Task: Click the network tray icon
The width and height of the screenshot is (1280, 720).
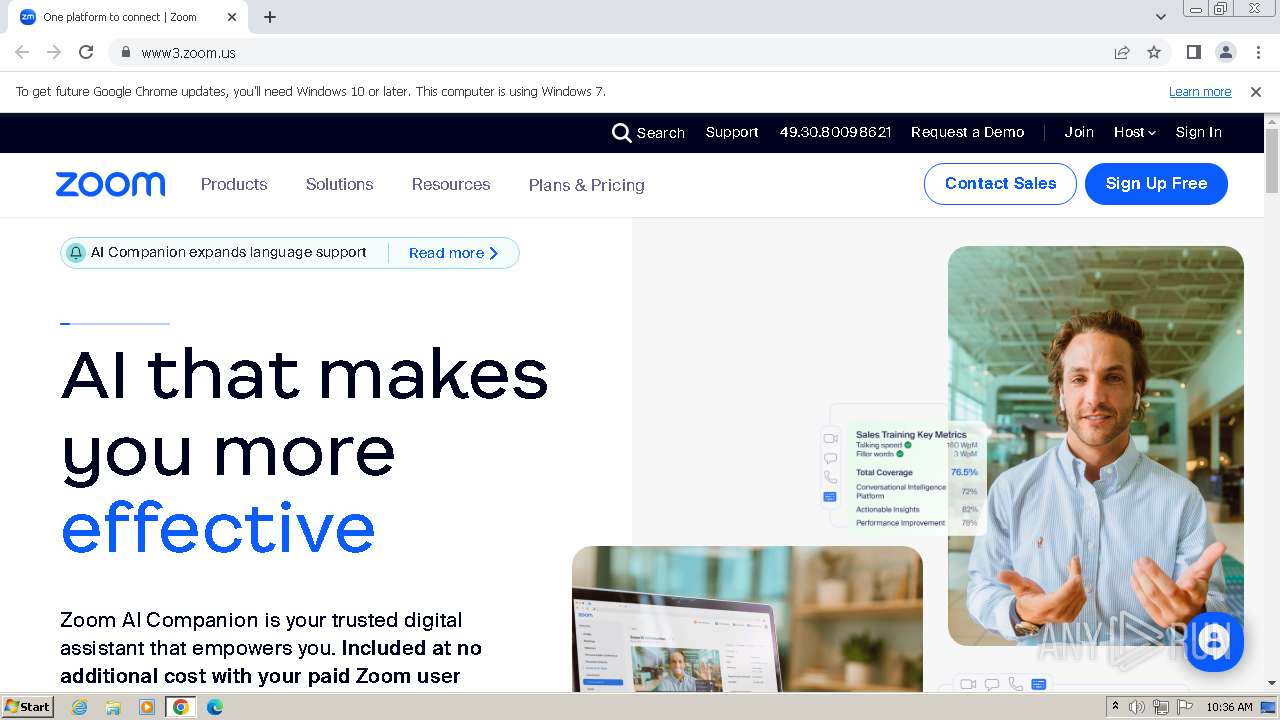Action: point(1161,707)
